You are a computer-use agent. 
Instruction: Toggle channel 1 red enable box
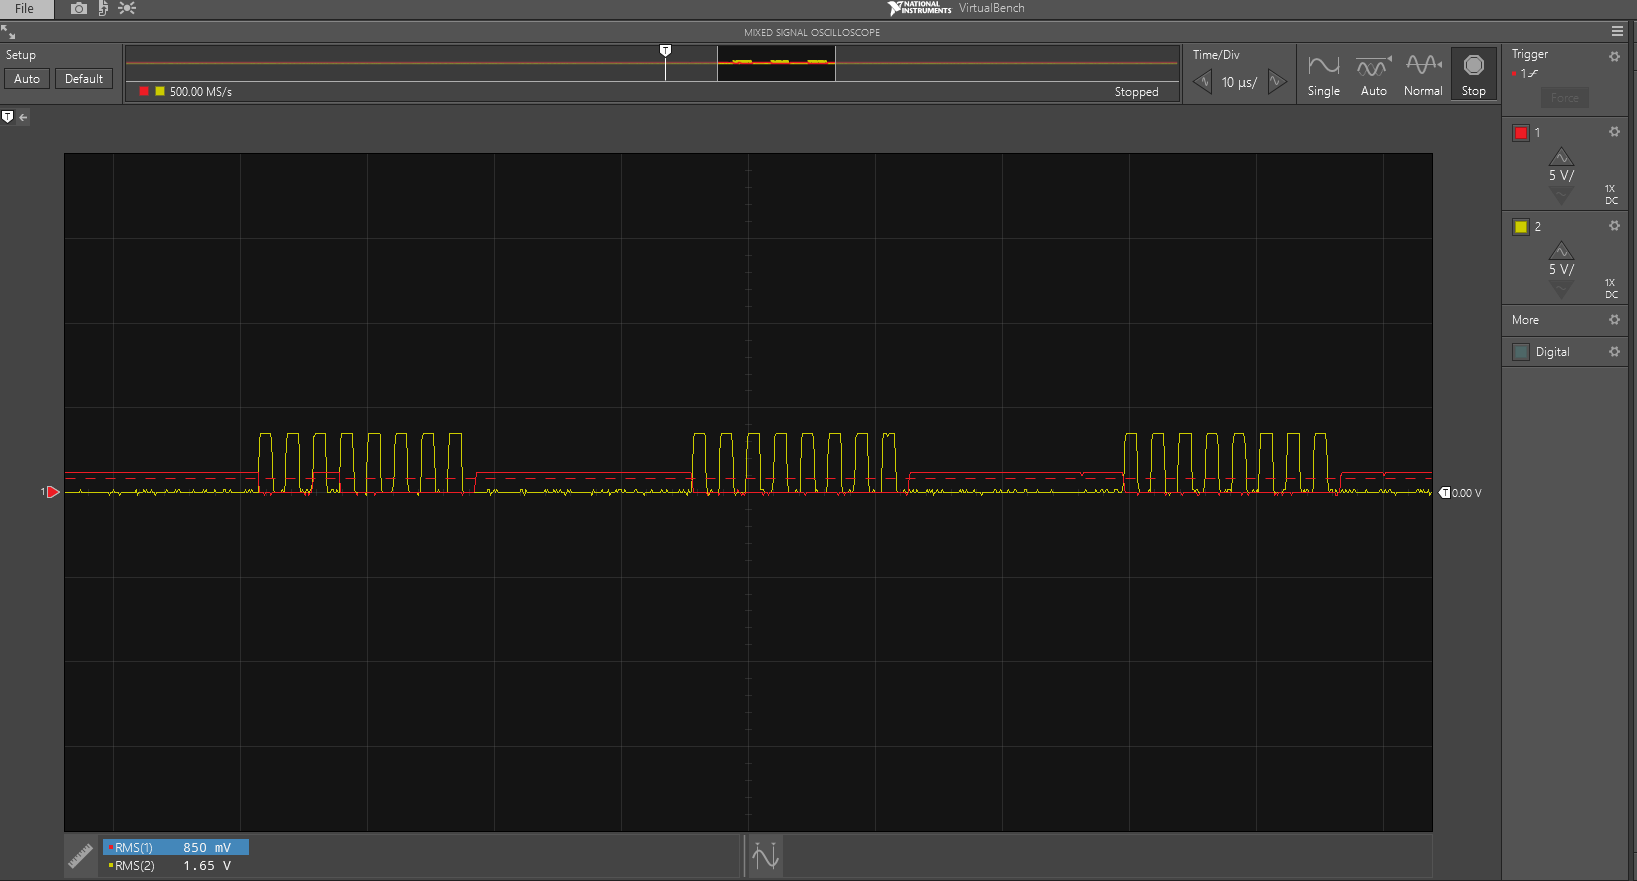pos(1521,133)
